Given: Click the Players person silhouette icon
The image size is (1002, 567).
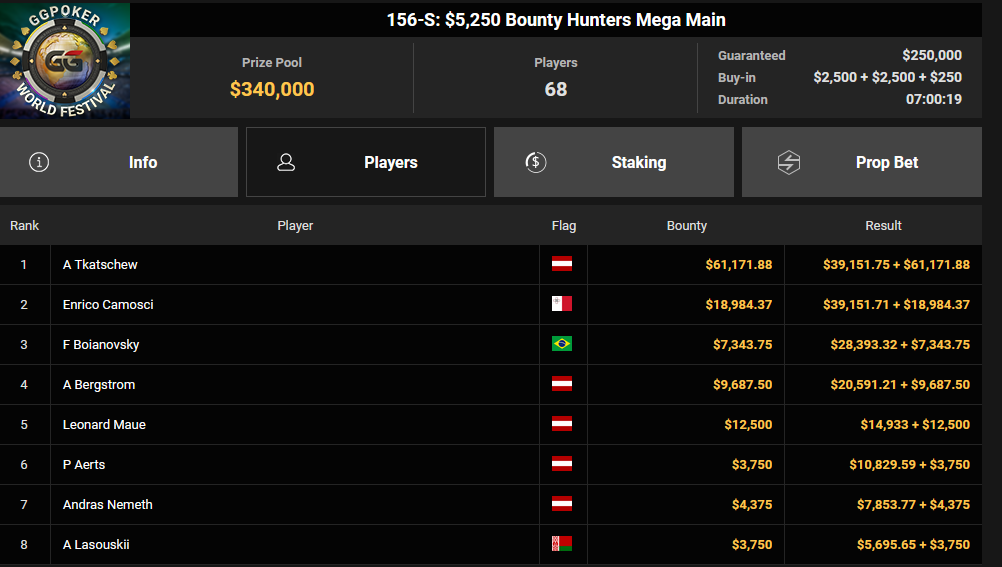Looking at the screenshot, I should [286, 162].
